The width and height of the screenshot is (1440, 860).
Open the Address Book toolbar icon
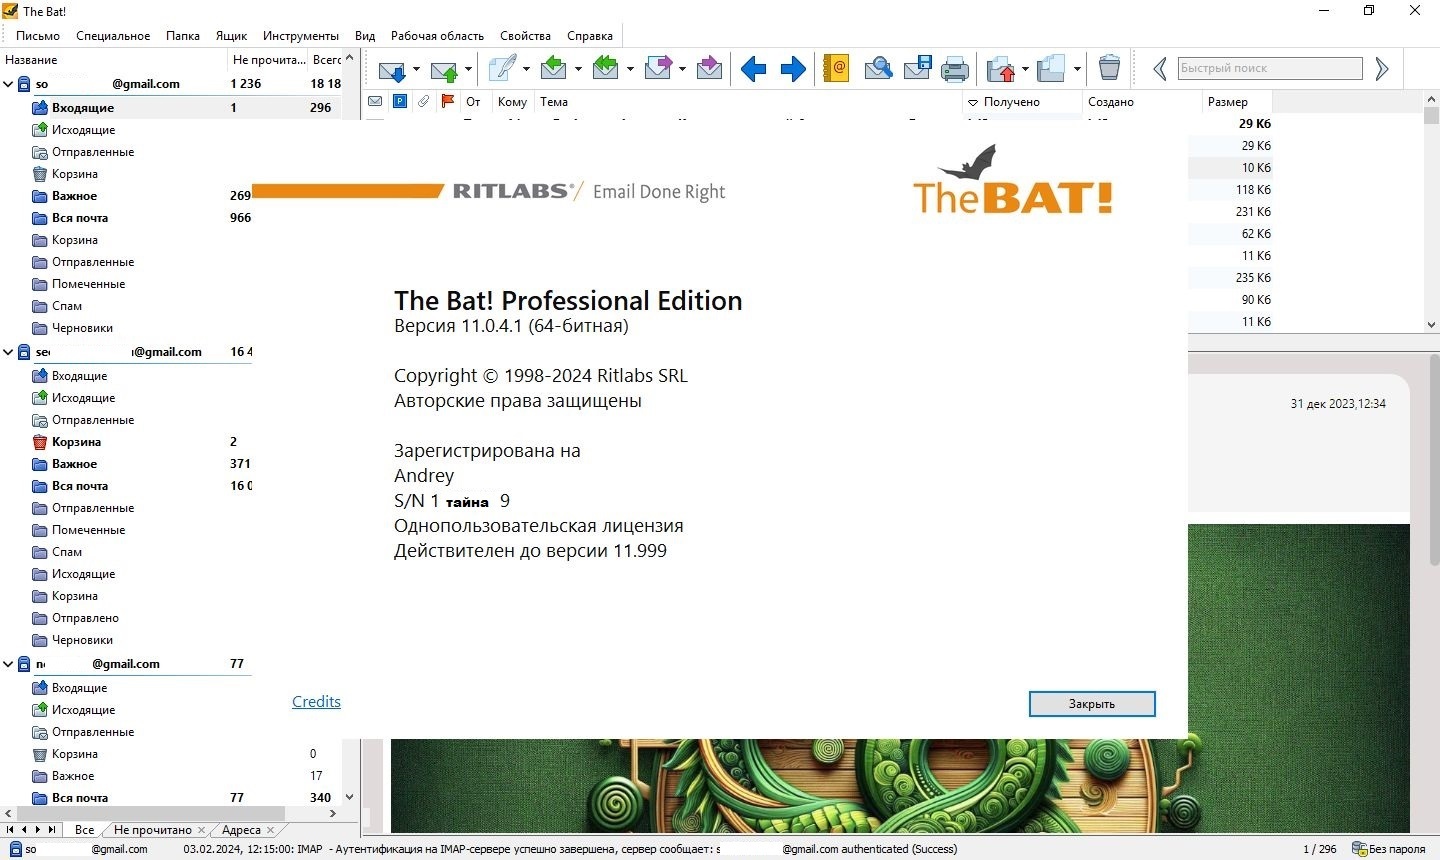point(836,68)
